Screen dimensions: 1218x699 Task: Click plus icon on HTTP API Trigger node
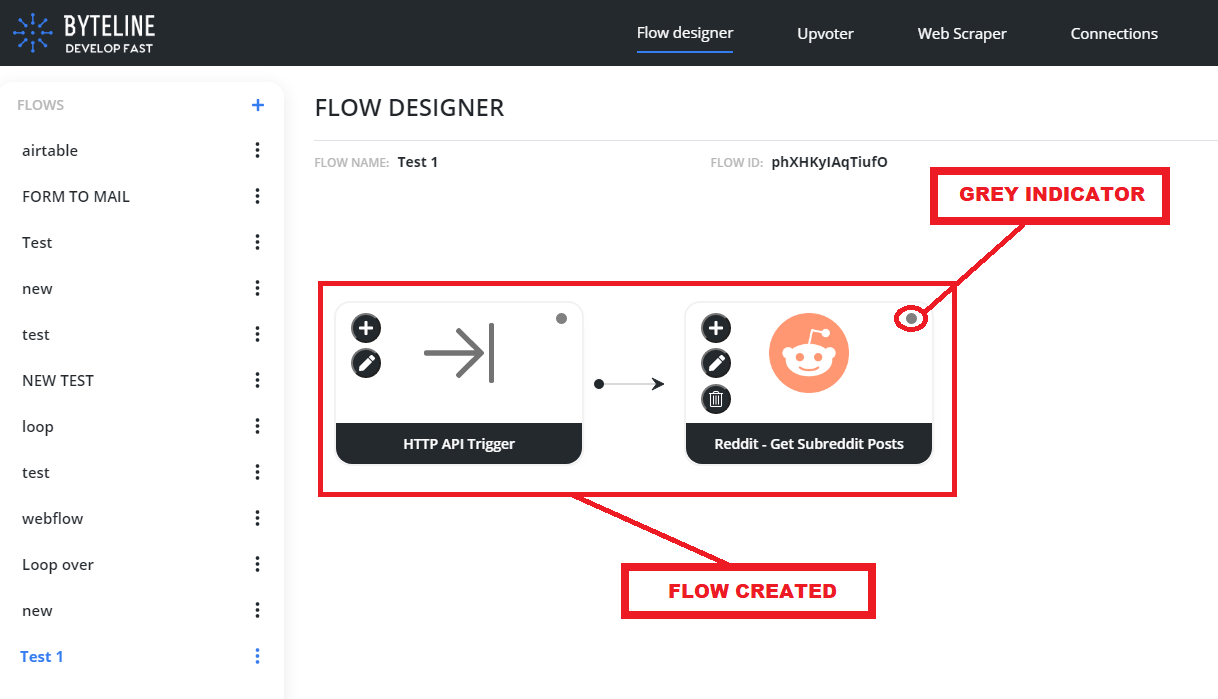point(366,328)
